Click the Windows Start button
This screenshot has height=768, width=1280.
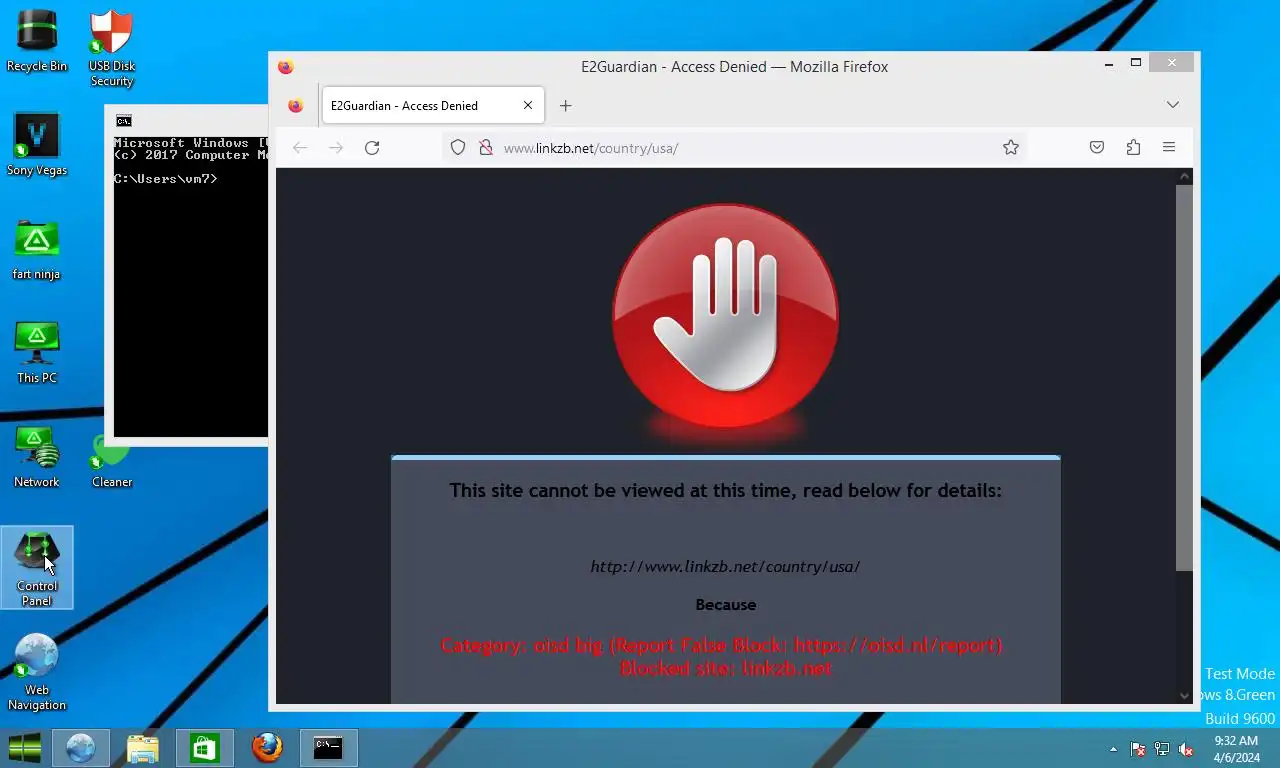pos(25,748)
